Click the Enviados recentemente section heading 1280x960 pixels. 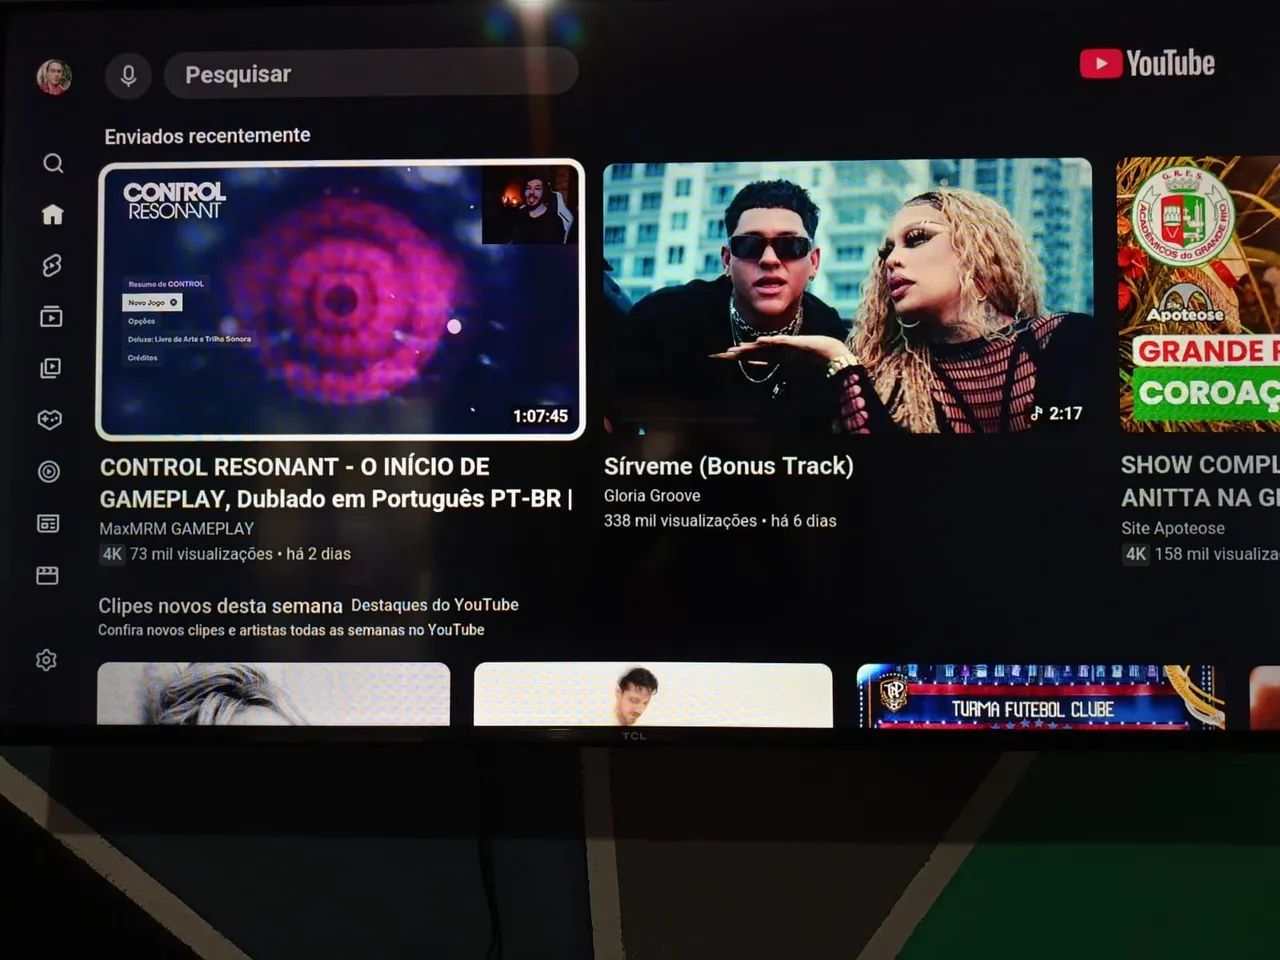pos(208,135)
